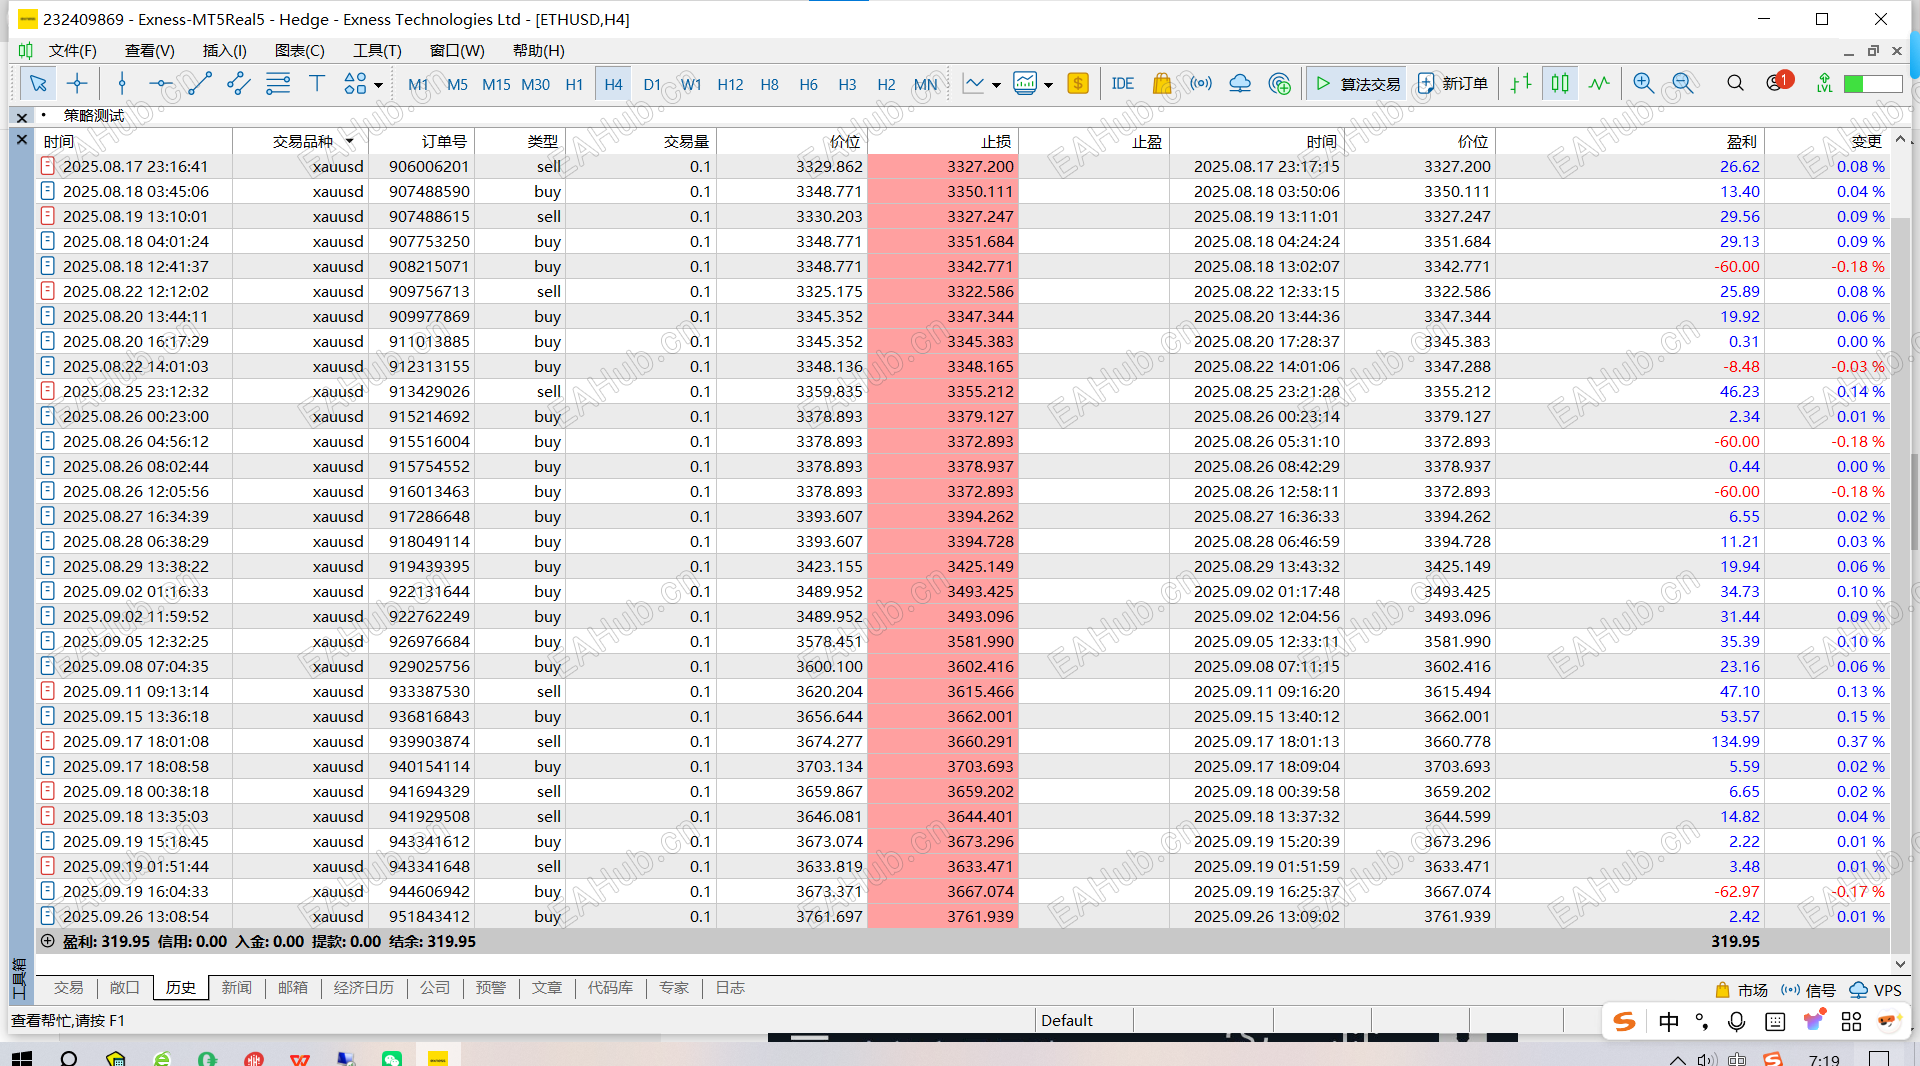Select the equidistant channel tool
The height and width of the screenshot is (1066, 1920).
[239, 84]
